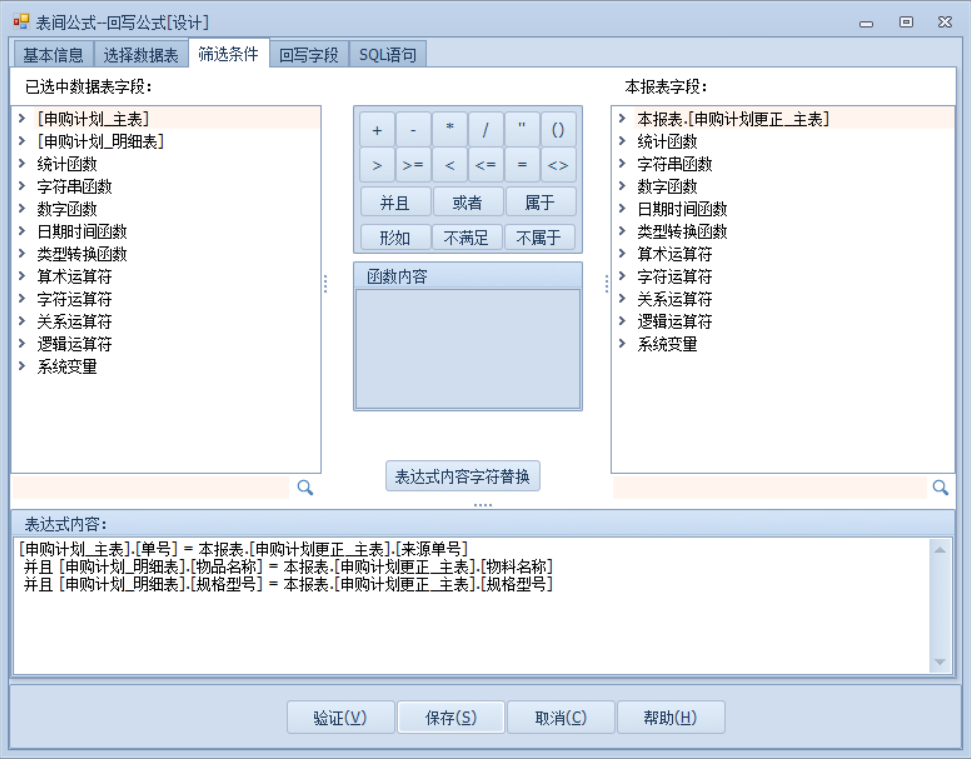Insert the greater-than-or-equal operator

[x=413, y=165]
